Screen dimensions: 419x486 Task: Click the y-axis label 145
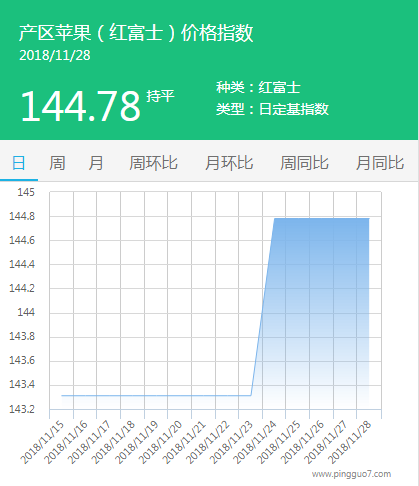(26, 192)
